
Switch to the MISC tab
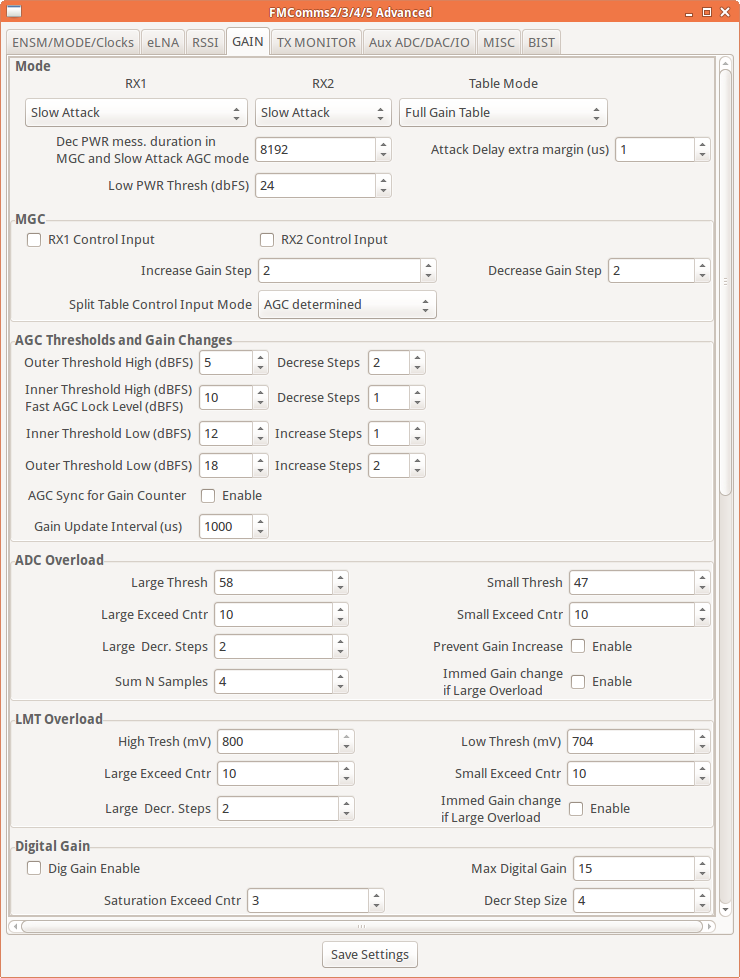click(499, 42)
